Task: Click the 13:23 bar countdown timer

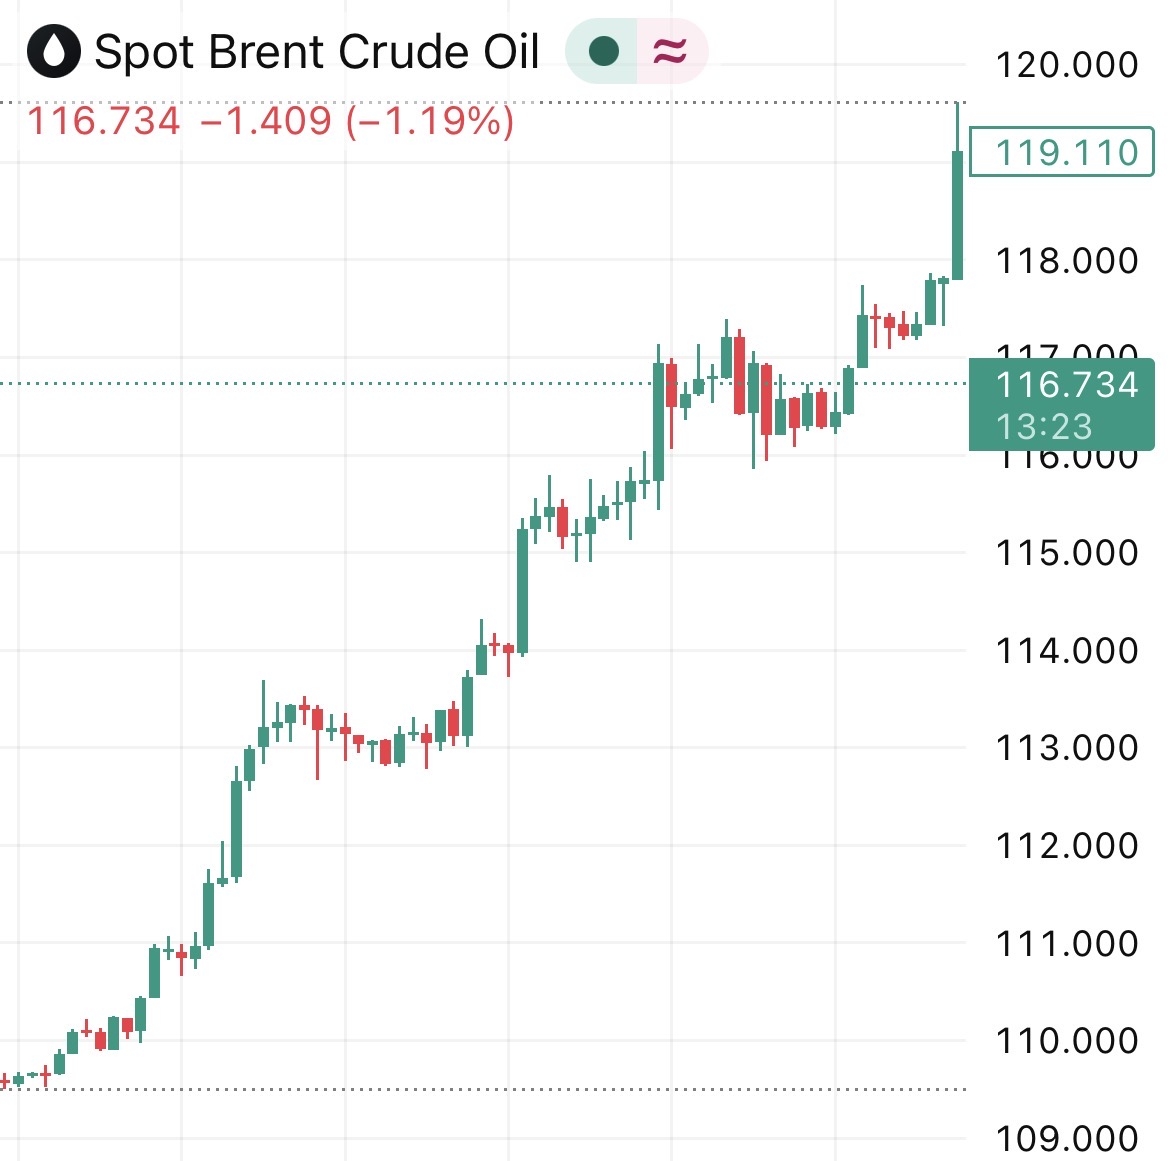Action: point(1044,427)
